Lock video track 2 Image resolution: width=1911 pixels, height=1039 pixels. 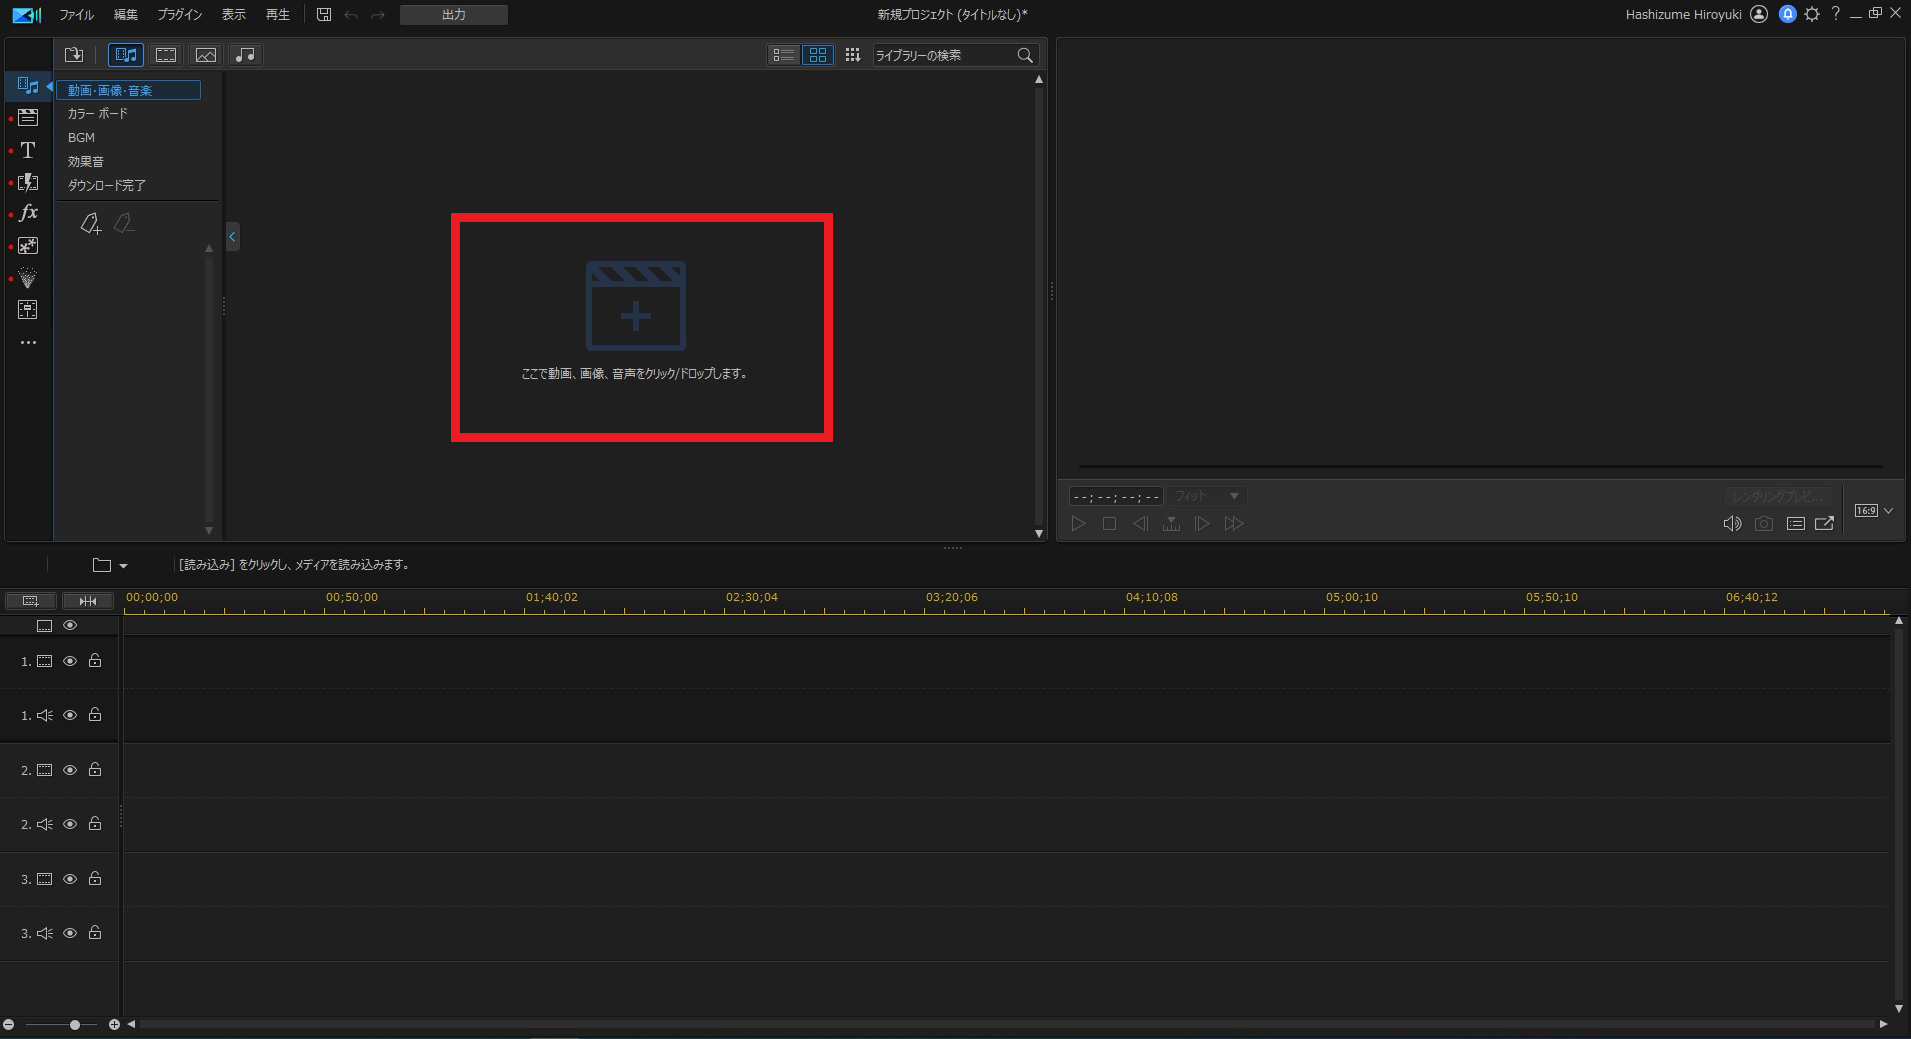pyautogui.click(x=95, y=769)
